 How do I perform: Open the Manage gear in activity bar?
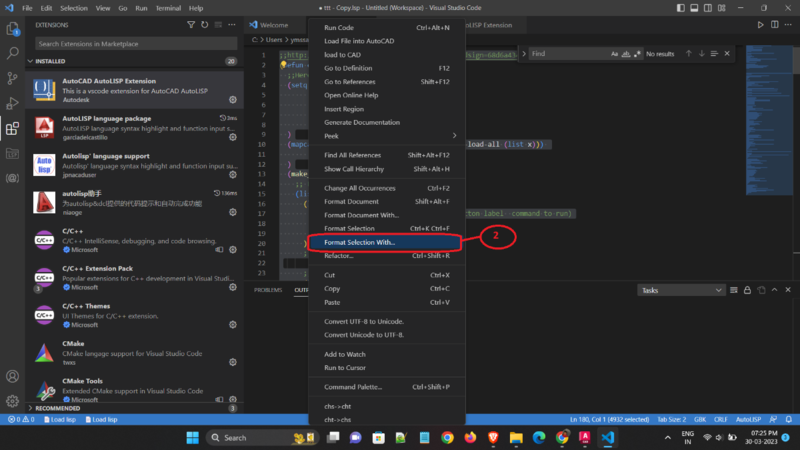[x=12, y=400]
